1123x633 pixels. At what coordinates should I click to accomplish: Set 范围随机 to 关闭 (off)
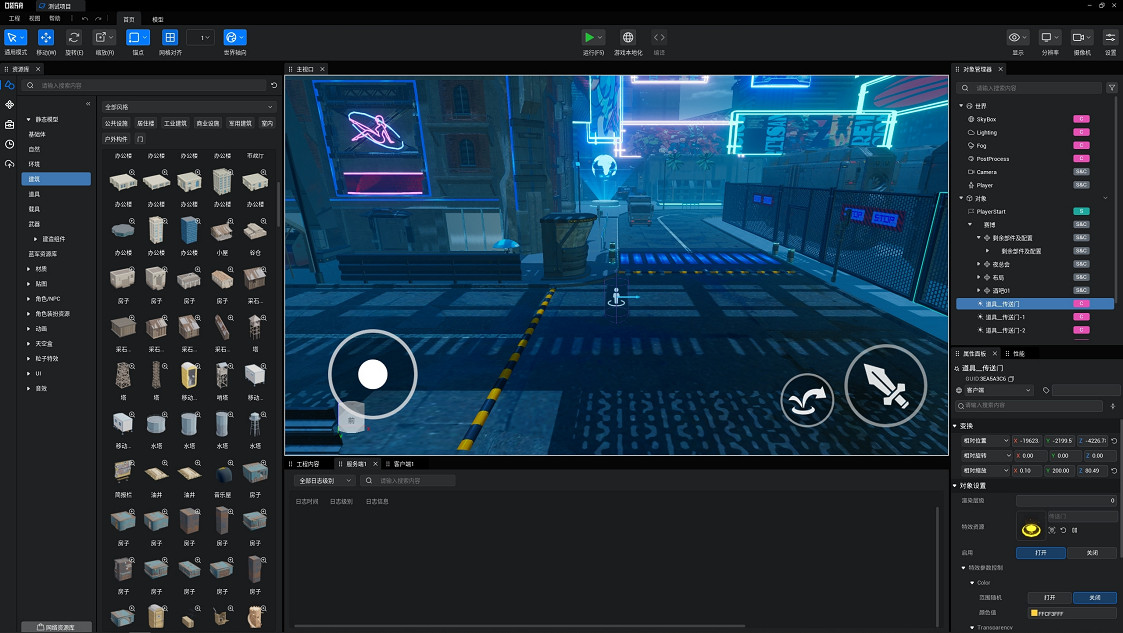(x=1094, y=597)
